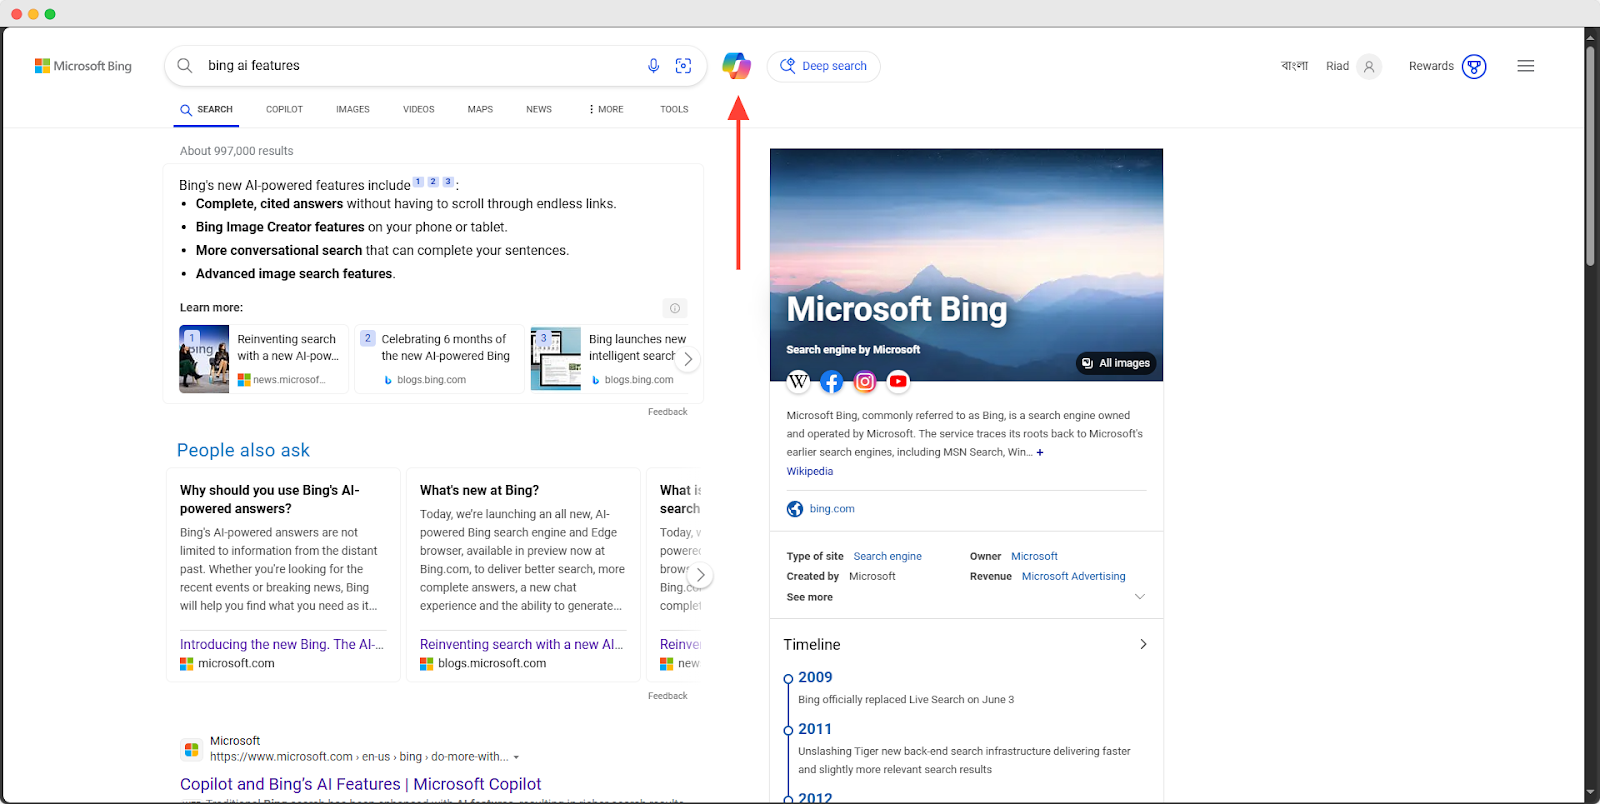The height and width of the screenshot is (804, 1600).
Task: Start voice search with microphone icon
Action: pyautogui.click(x=653, y=66)
